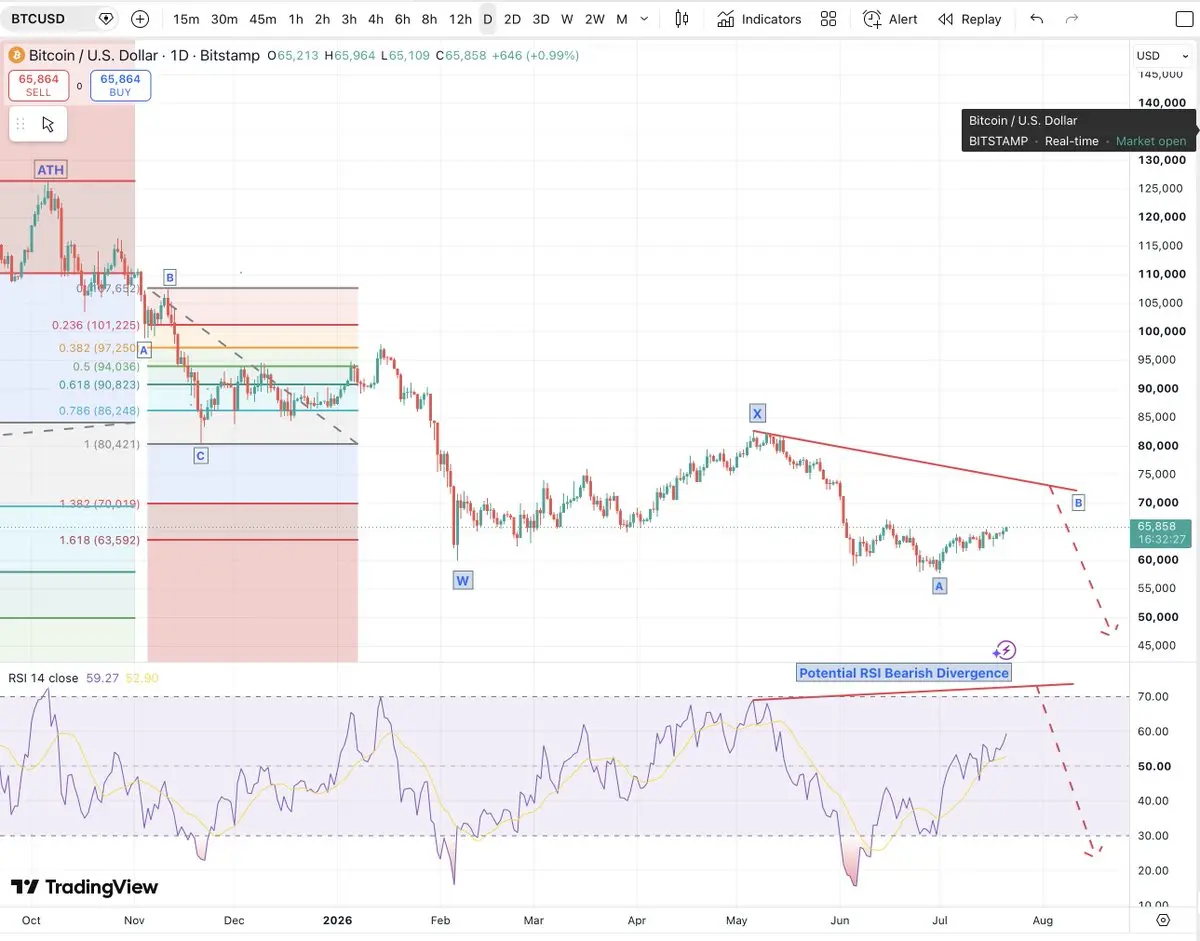Open the candlestick chart type menu

(x=682, y=19)
